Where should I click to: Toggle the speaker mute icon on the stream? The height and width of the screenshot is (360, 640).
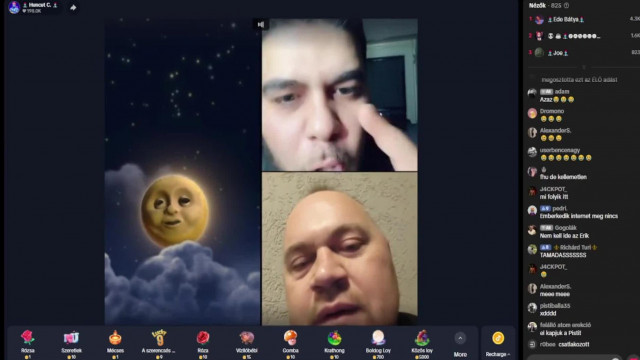[x=260, y=24]
